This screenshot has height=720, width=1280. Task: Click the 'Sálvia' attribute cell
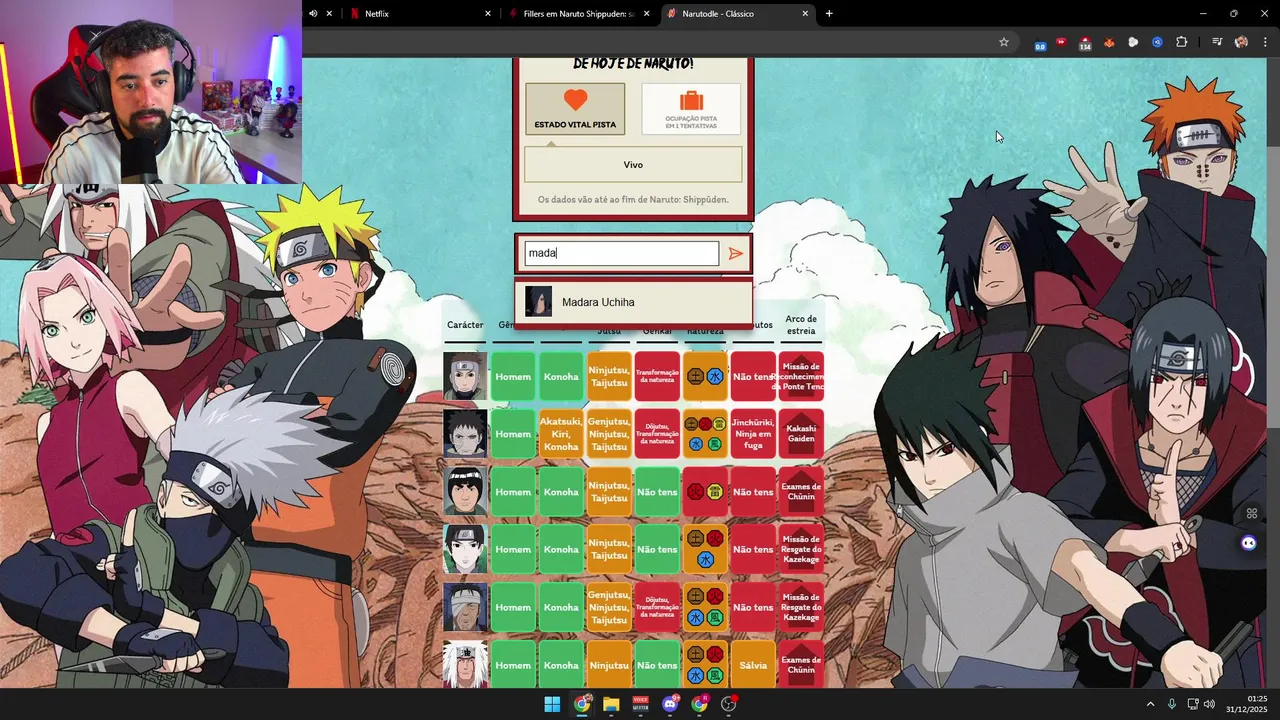pyautogui.click(x=753, y=665)
